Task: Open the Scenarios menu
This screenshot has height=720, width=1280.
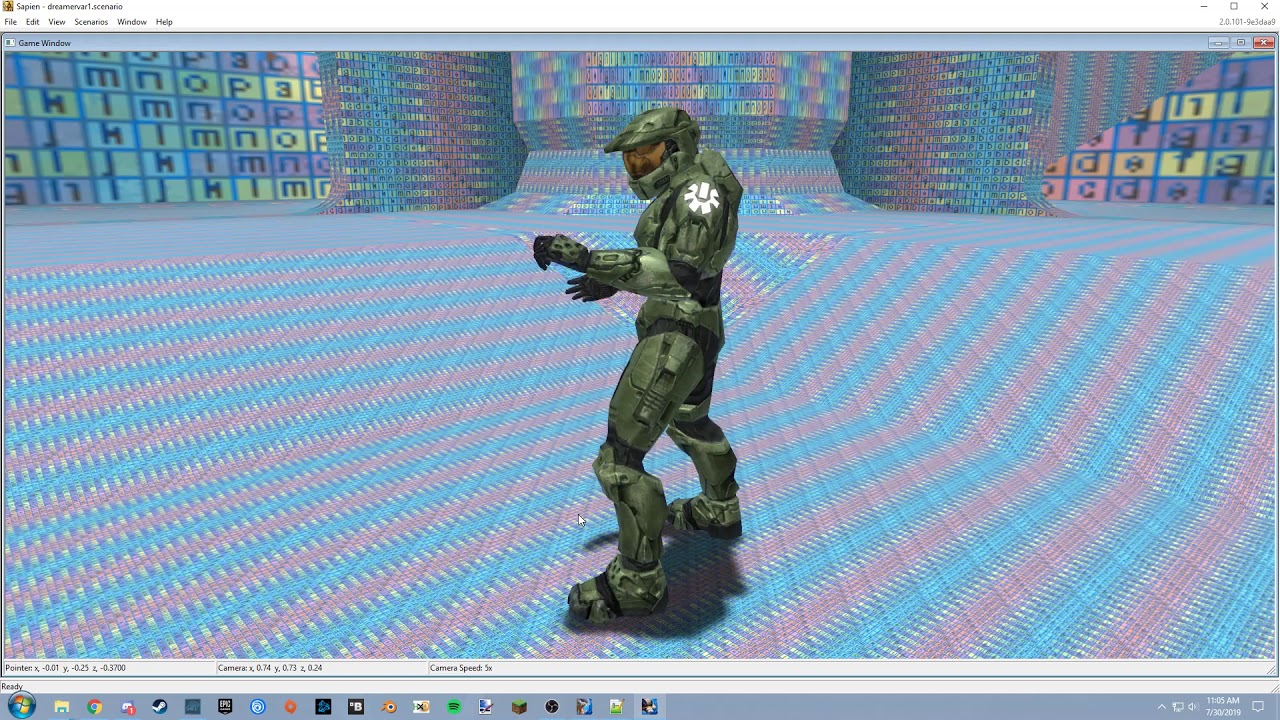Action: point(91,22)
